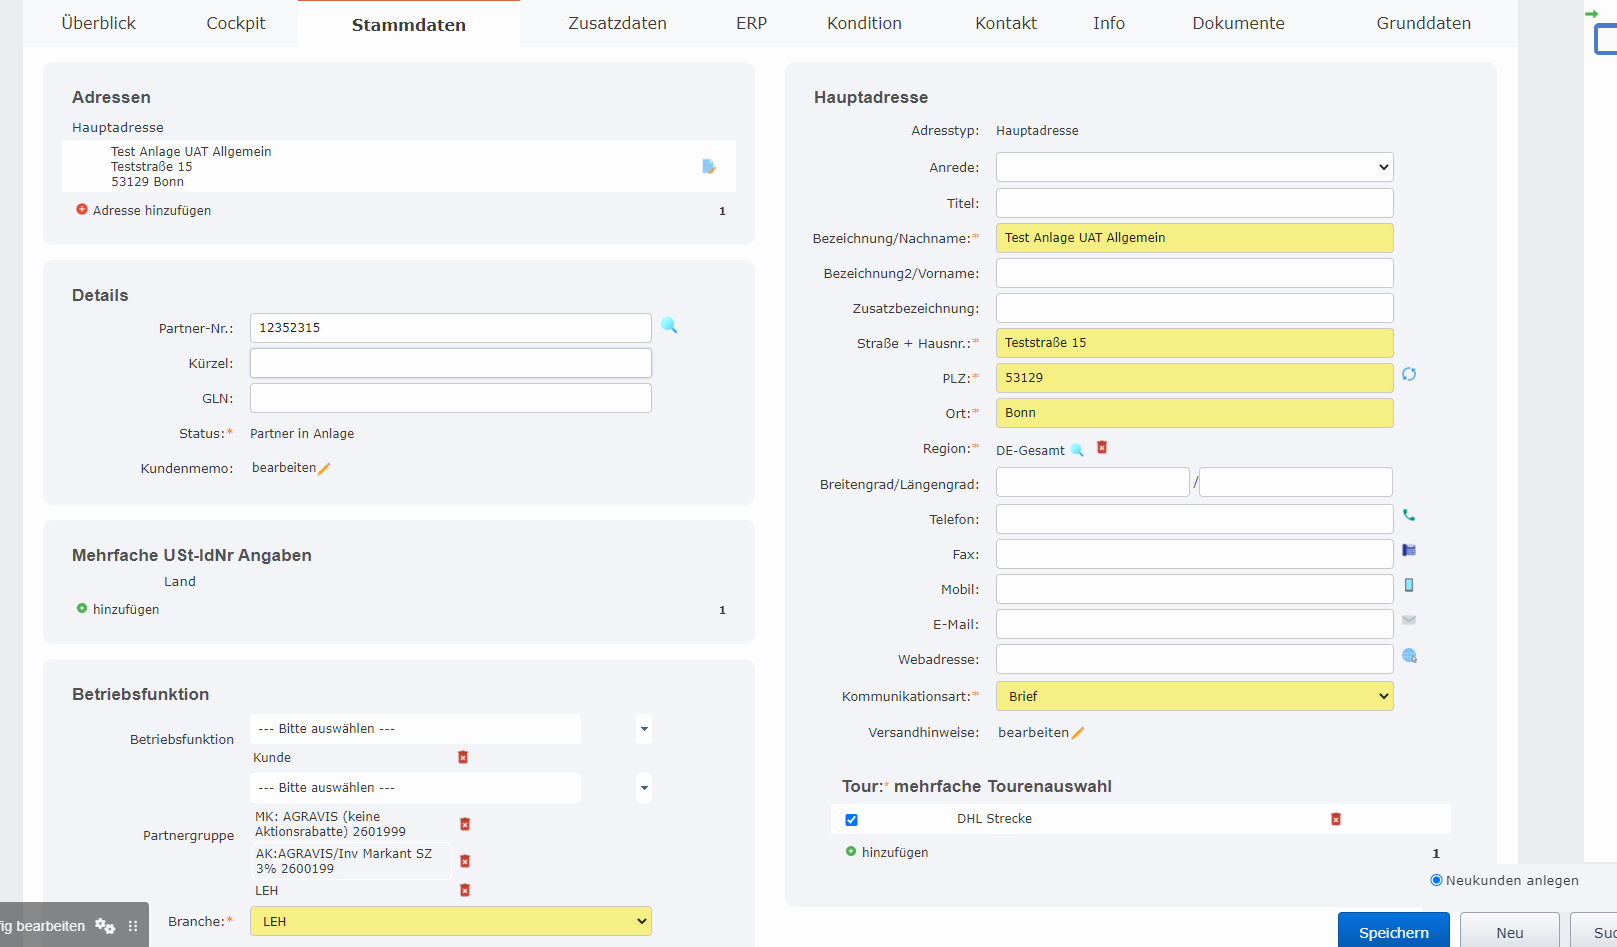
Task: Open the partner number search magnifier
Action: (x=668, y=325)
